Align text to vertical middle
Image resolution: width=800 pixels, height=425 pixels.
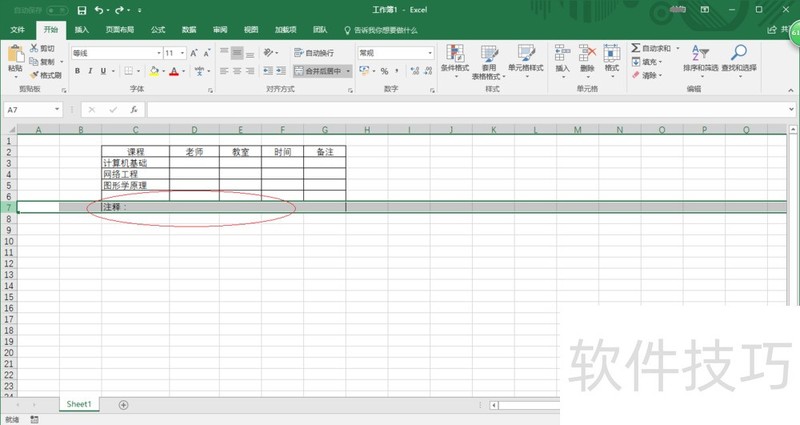click(x=237, y=53)
